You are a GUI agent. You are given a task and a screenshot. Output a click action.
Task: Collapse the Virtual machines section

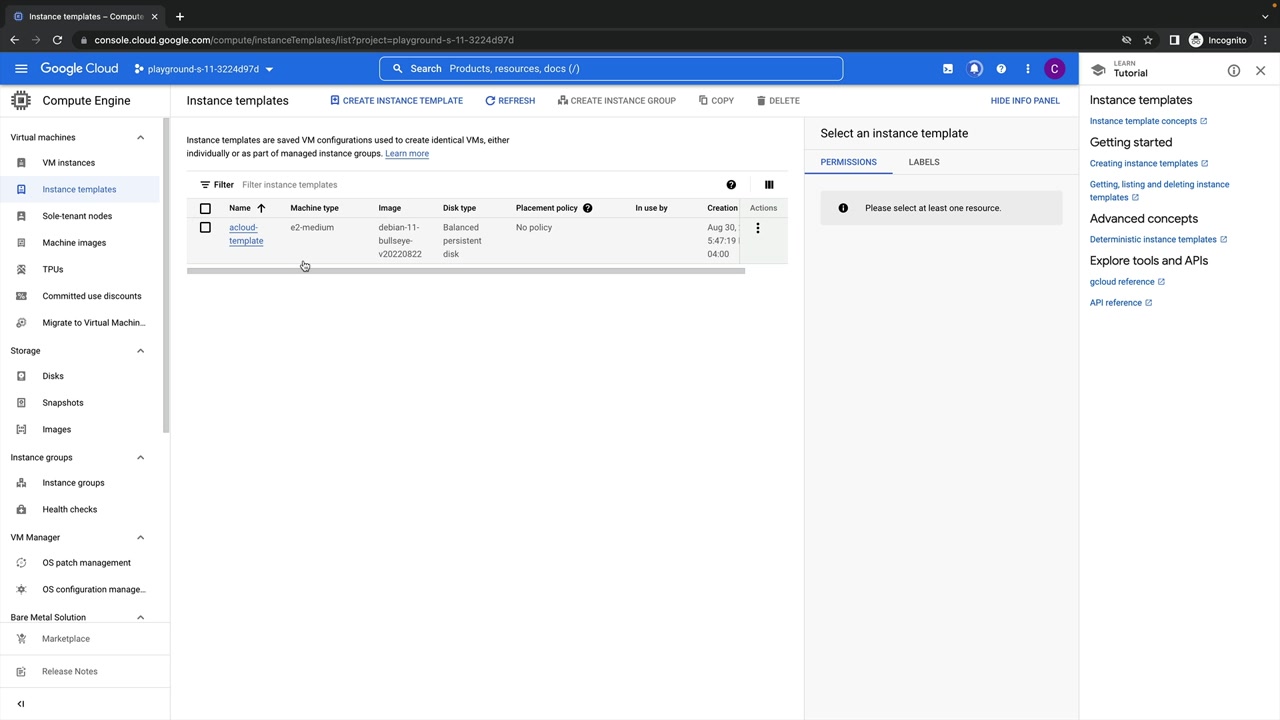coord(140,138)
